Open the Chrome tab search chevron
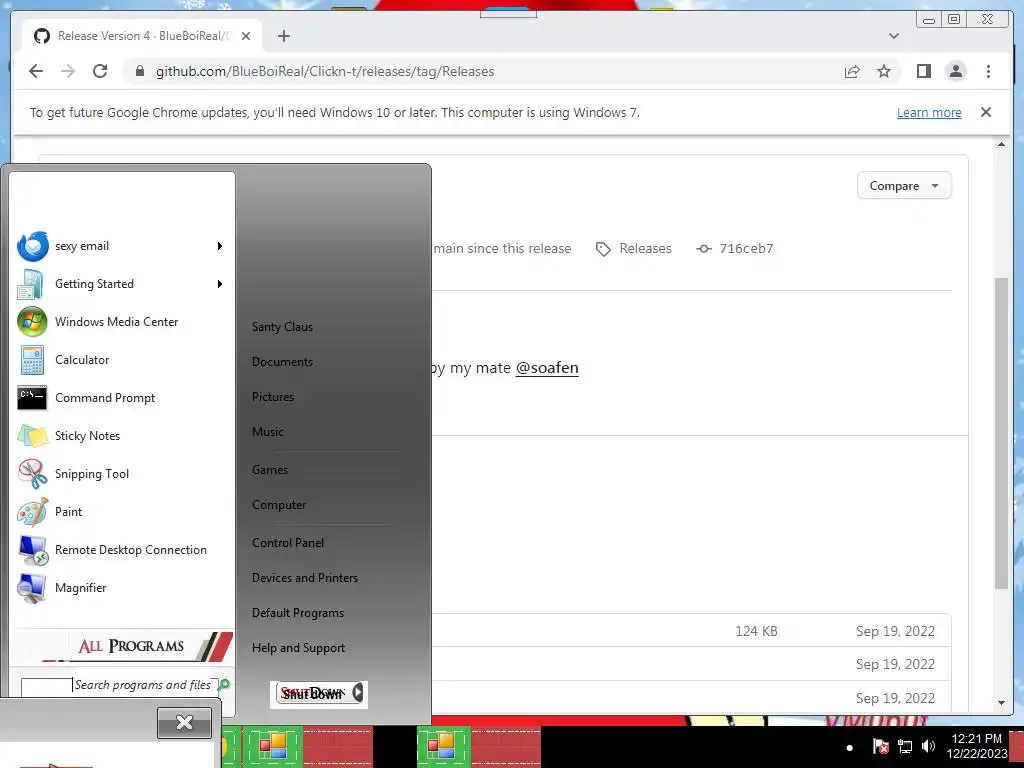1024x768 pixels. 894,36
